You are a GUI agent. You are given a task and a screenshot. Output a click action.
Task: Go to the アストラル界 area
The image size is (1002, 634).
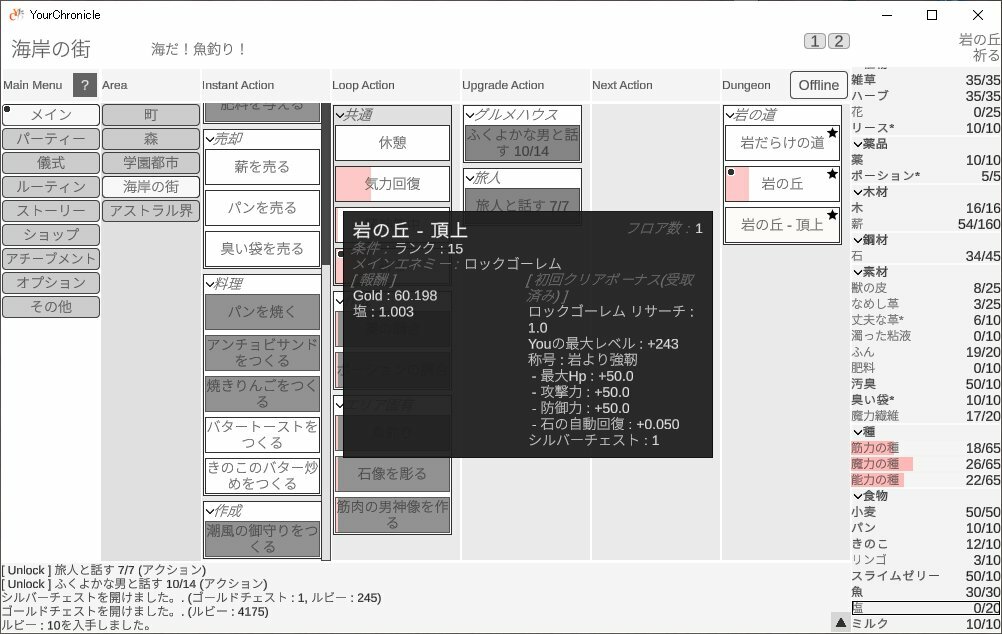tap(151, 211)
